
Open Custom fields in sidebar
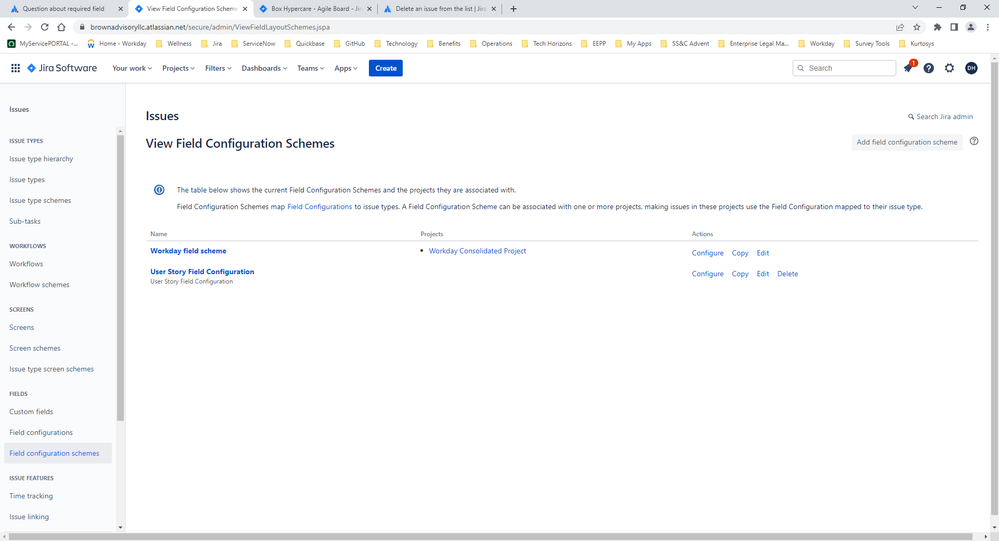point(31,412)
